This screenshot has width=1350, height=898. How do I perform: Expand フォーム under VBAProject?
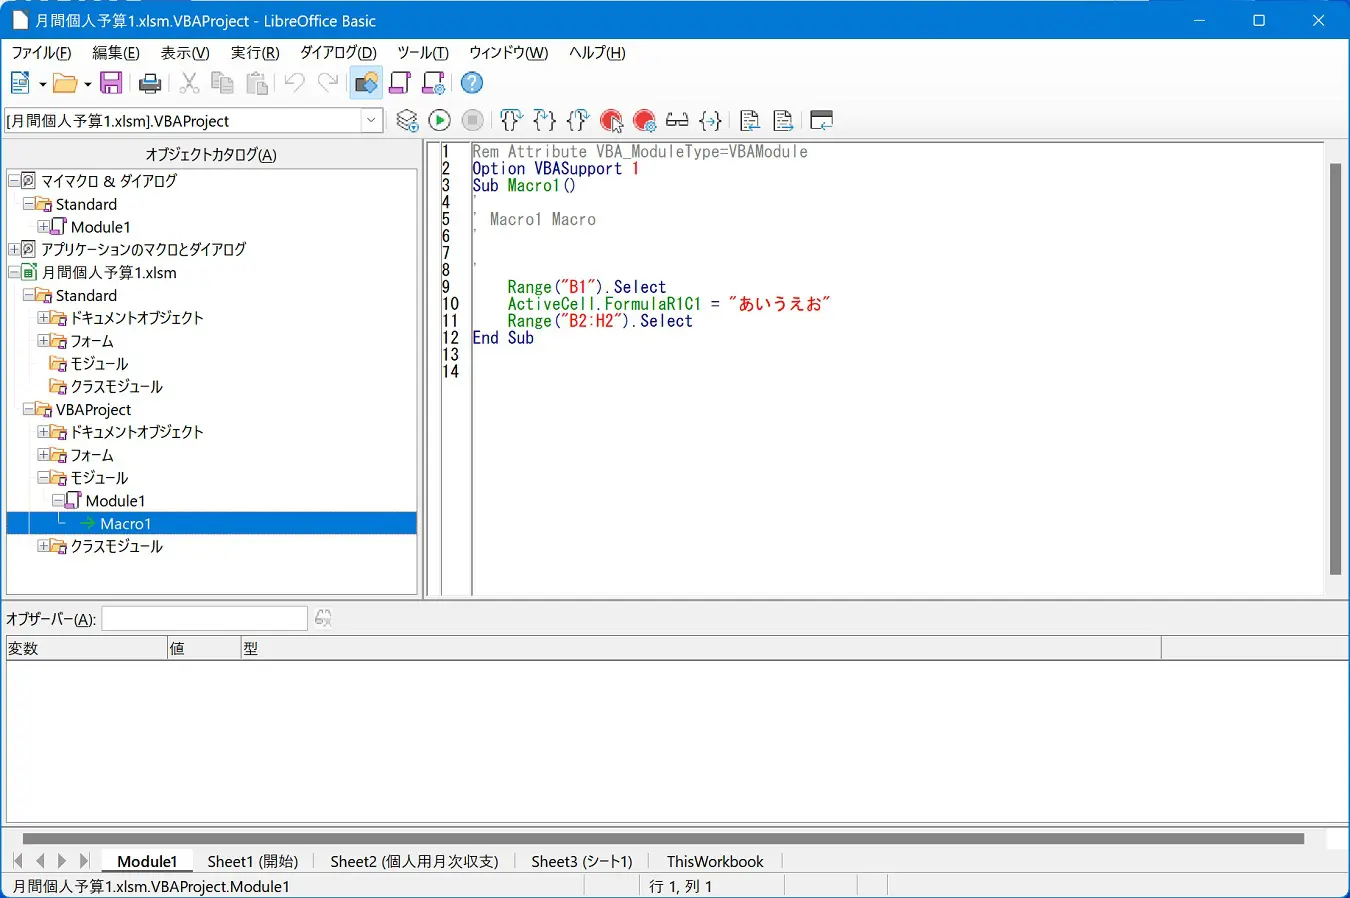pos(44,455)
